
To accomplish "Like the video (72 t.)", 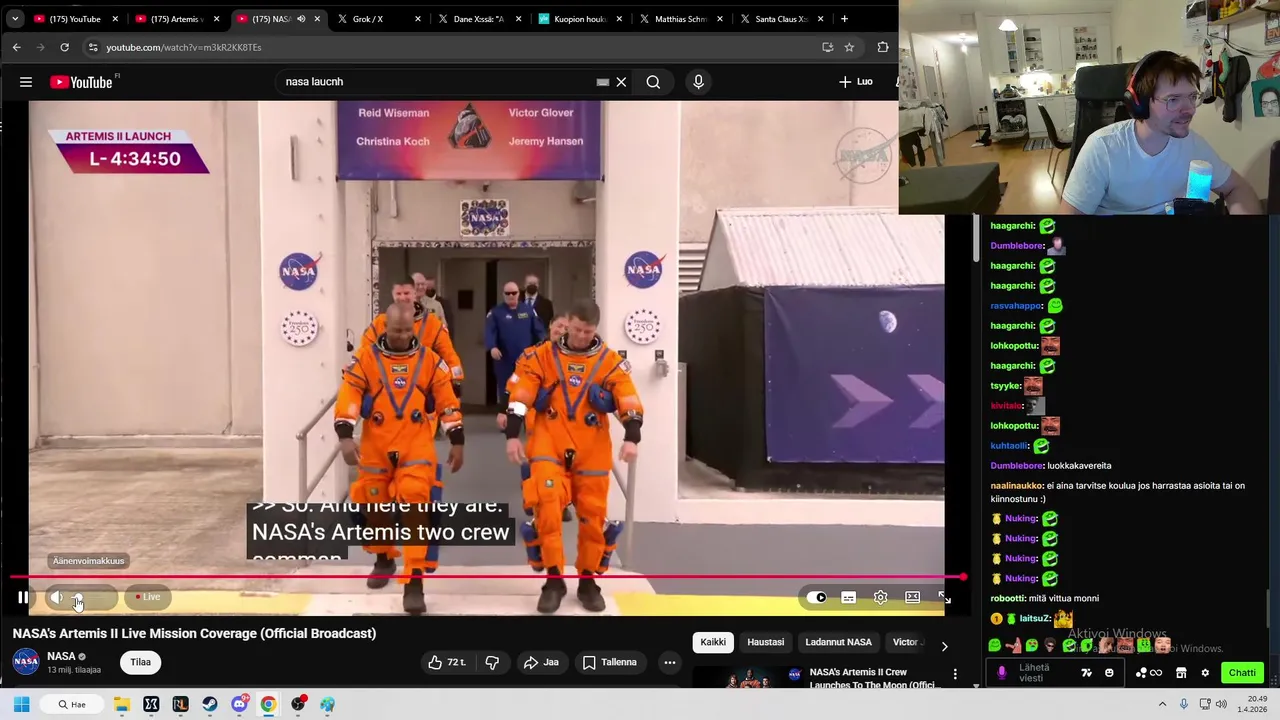I will 447,662.
